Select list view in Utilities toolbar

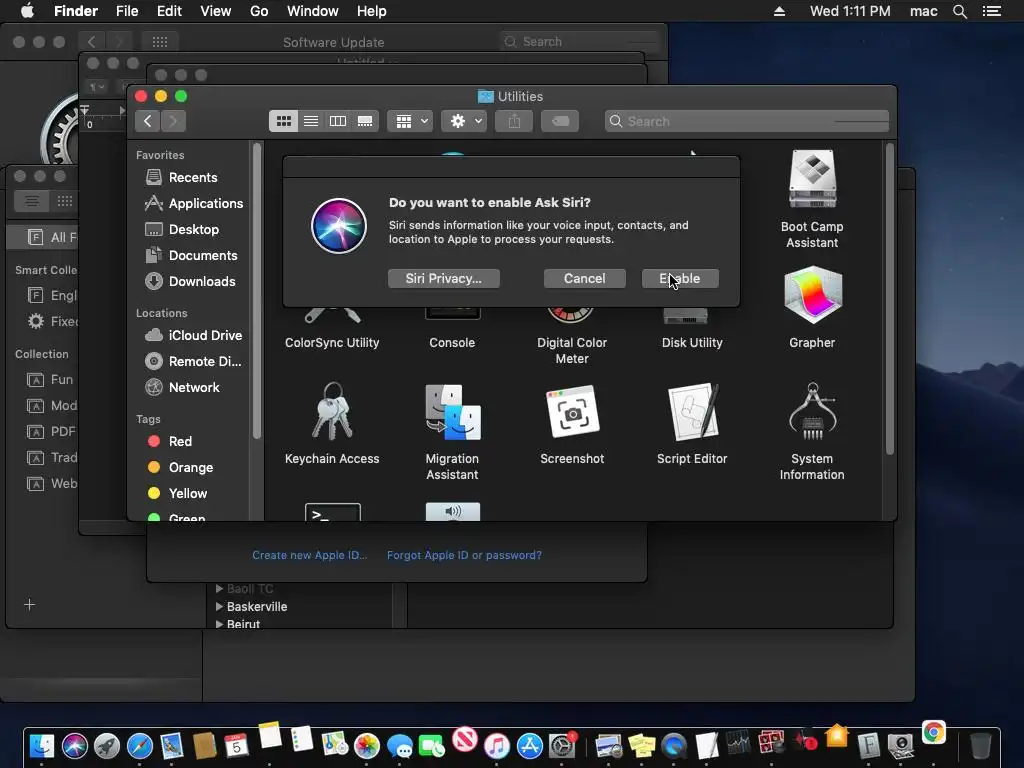(x=311, y=121)
